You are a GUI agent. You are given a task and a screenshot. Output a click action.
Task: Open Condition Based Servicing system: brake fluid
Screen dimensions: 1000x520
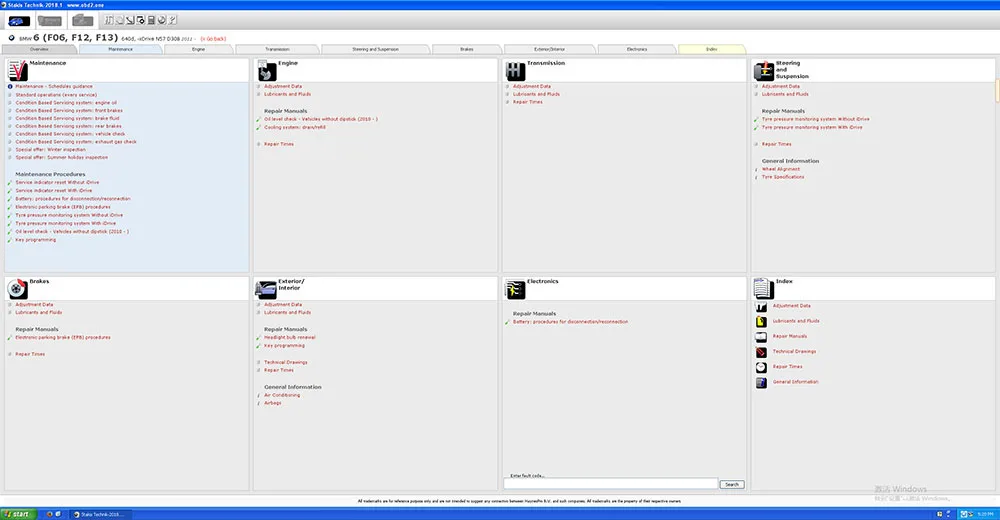point(68,118)
